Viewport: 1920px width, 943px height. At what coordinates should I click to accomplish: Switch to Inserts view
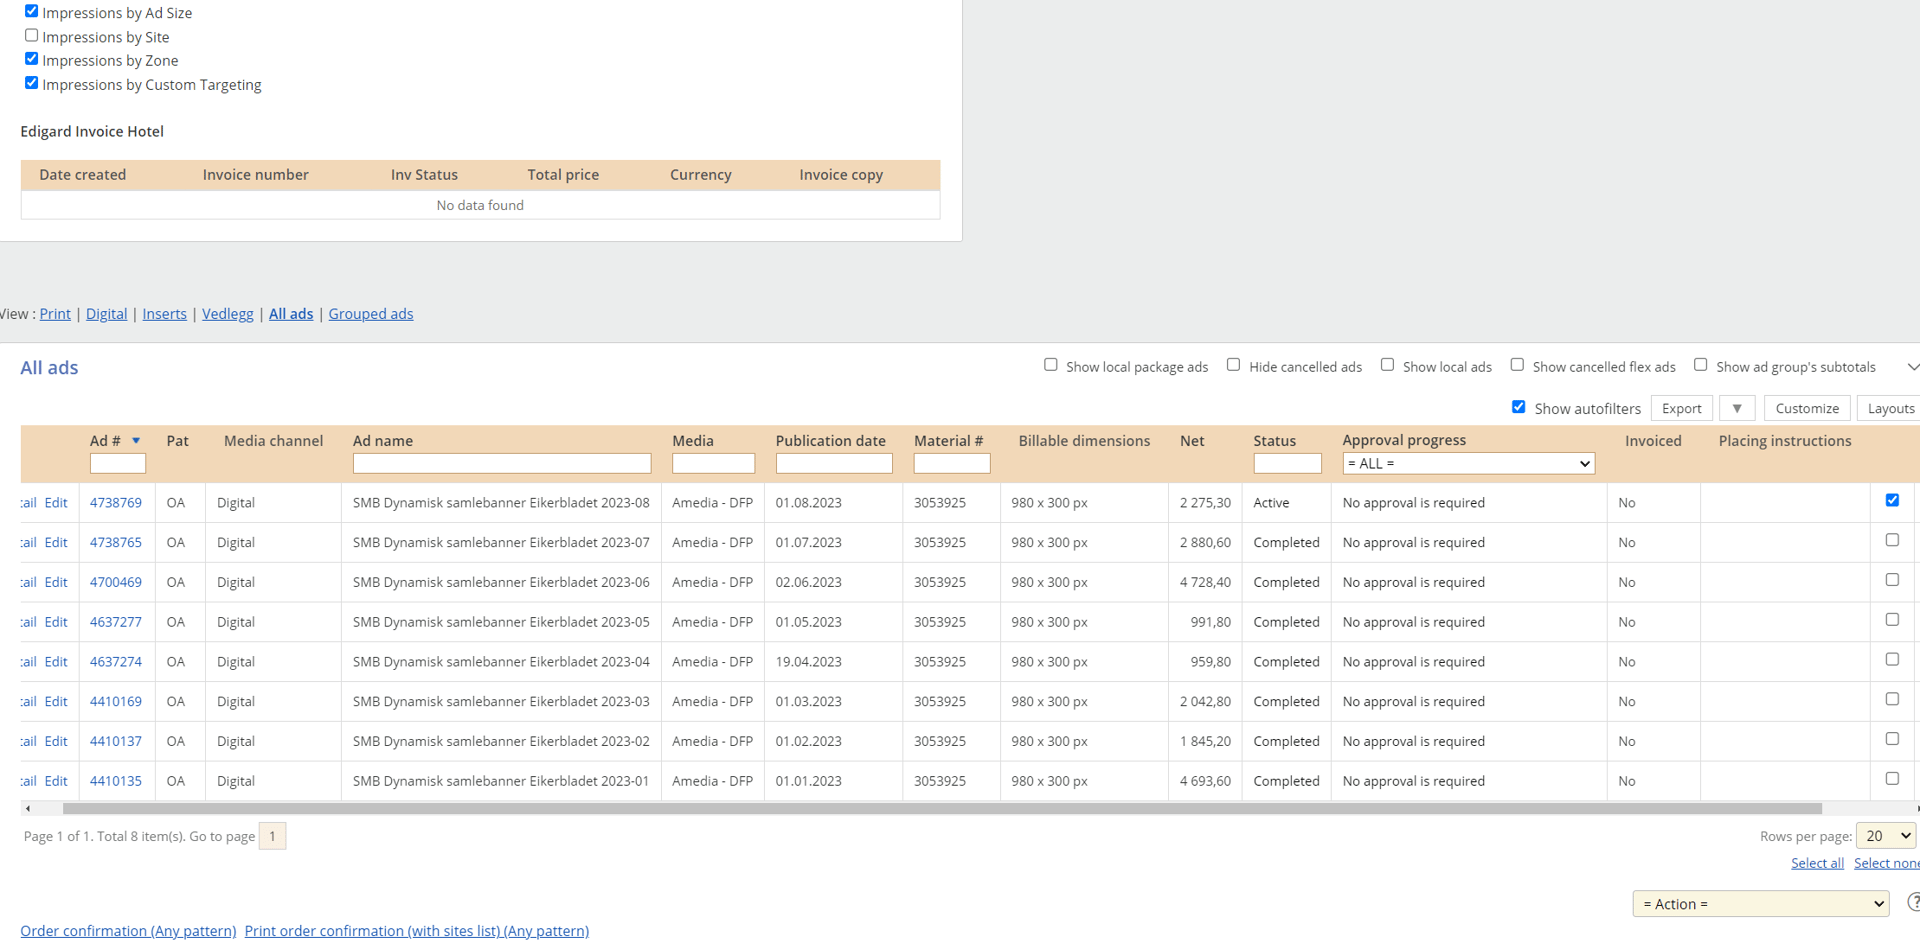(164, 314)
